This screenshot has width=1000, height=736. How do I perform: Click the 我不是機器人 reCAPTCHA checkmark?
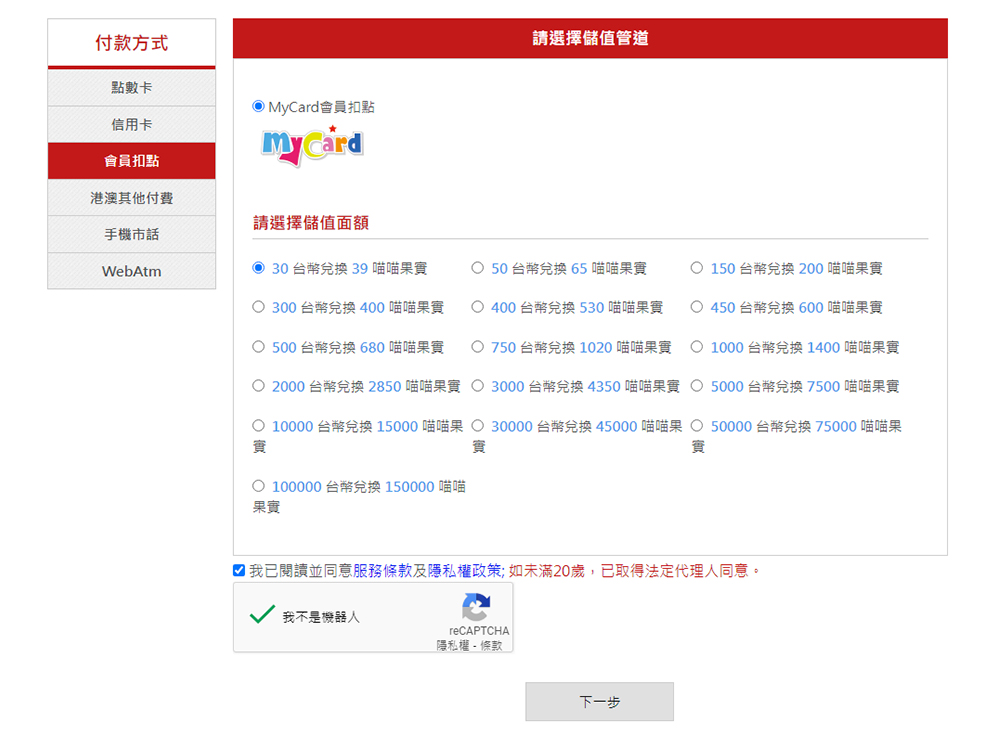pyautogui.click(x=262, y=615)
